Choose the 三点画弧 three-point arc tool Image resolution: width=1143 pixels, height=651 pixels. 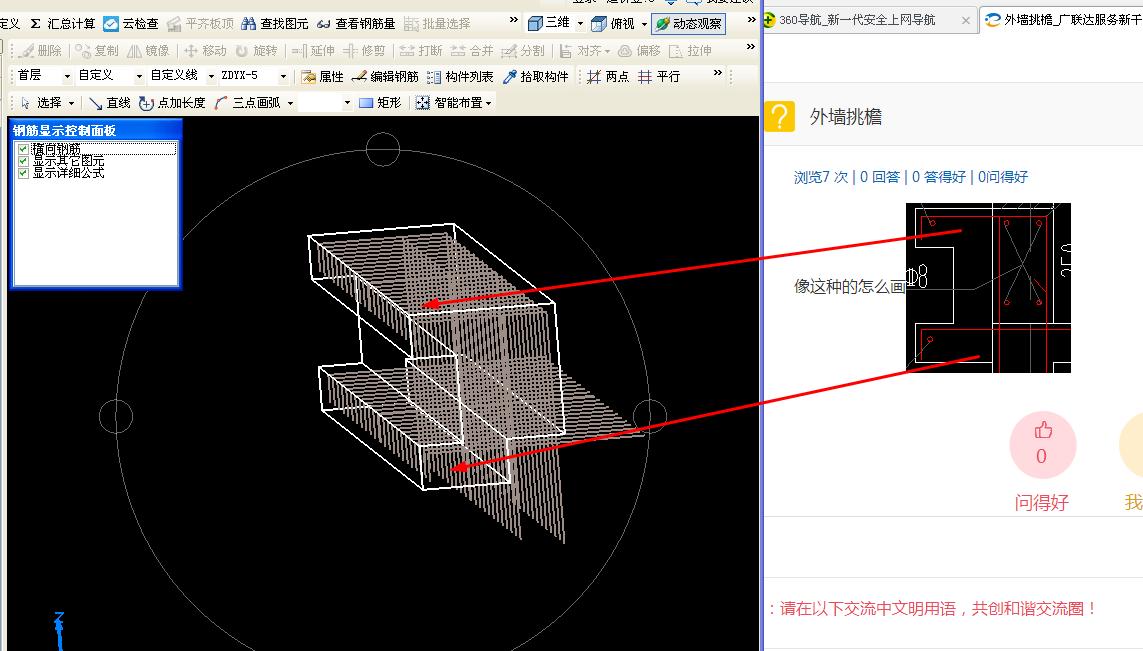[x=248, y=103]
